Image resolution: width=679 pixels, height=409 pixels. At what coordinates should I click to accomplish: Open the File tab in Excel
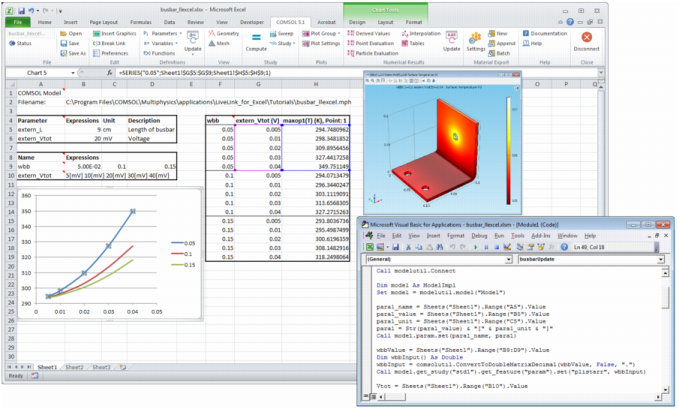[x=18, y=22]
